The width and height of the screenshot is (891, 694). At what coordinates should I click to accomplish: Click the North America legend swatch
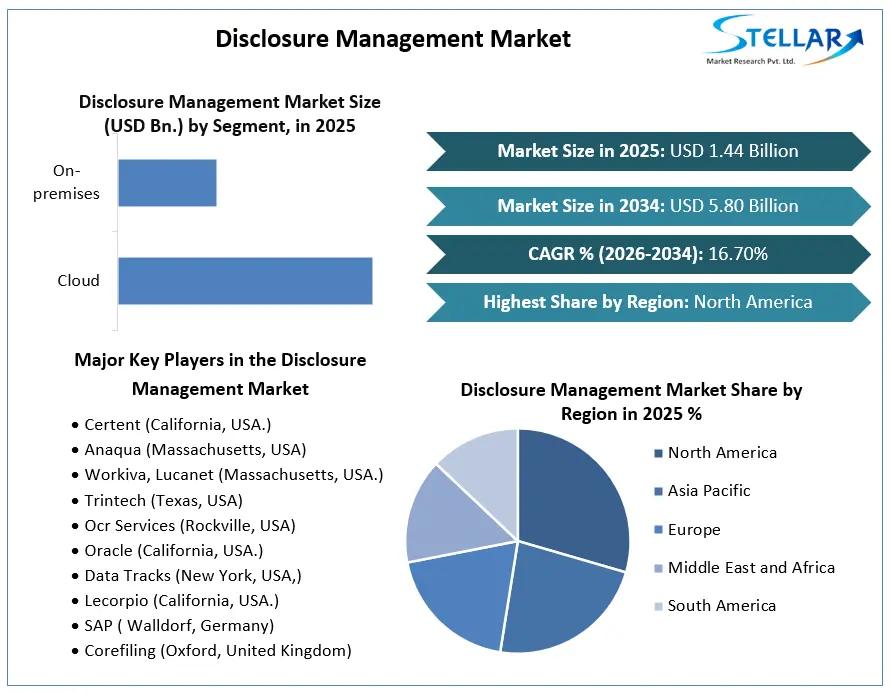point(658,453)
